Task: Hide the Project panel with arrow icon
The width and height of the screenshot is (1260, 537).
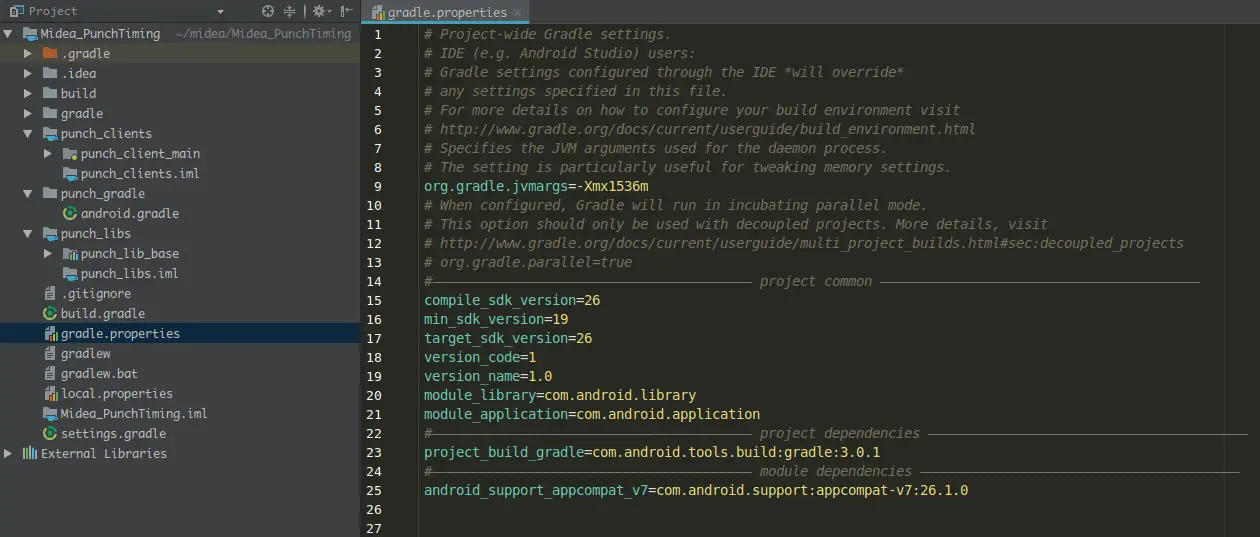Action: tap(346, 11)
